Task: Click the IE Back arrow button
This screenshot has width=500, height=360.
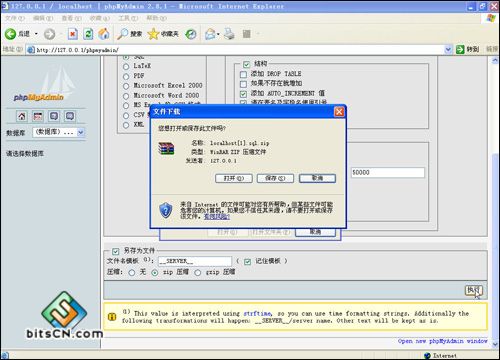Action: (x=10, y=34)
